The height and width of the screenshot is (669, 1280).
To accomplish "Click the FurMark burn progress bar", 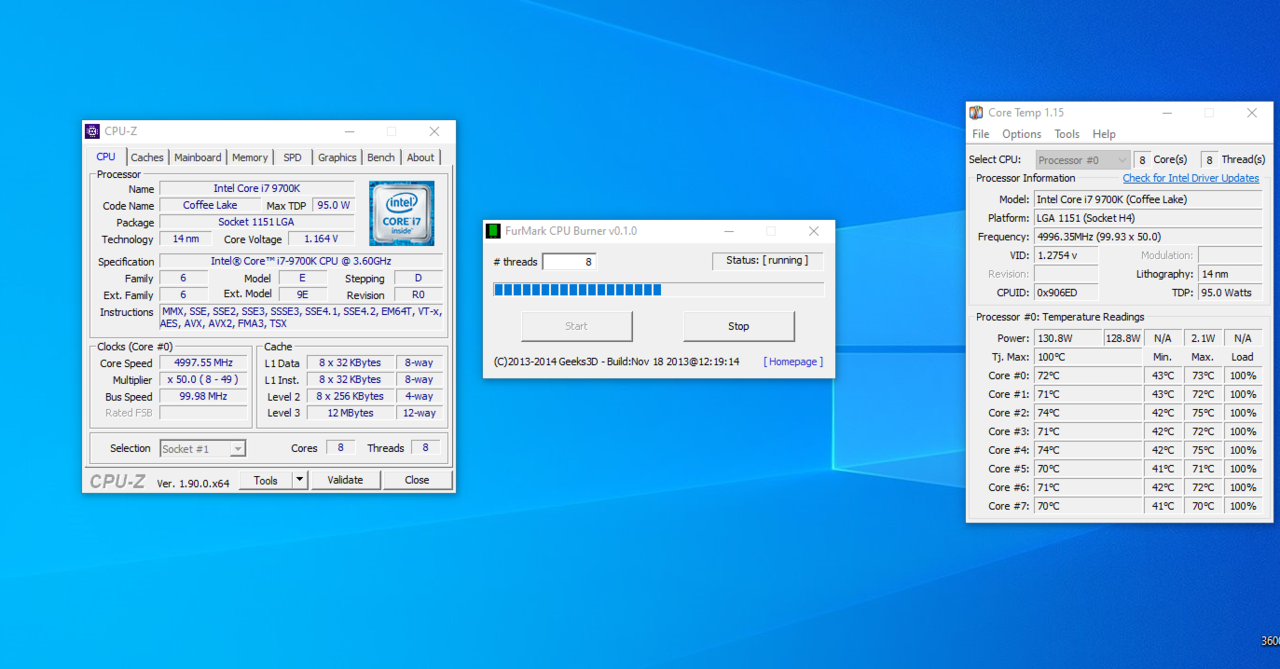I will tap(659, 290).
